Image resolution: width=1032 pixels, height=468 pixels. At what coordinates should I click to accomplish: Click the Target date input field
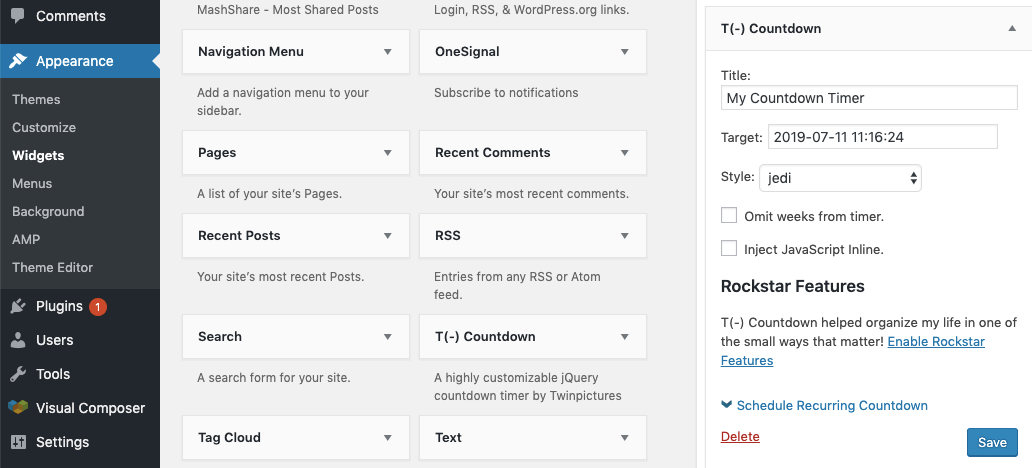[x=883, y=137]
